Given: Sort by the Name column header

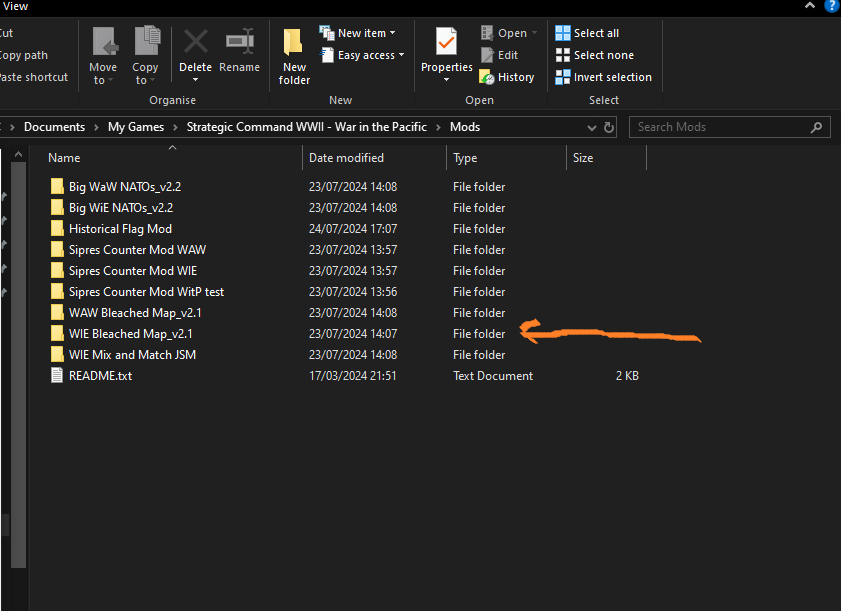Looking at the screenshot, I should point(64,158).
